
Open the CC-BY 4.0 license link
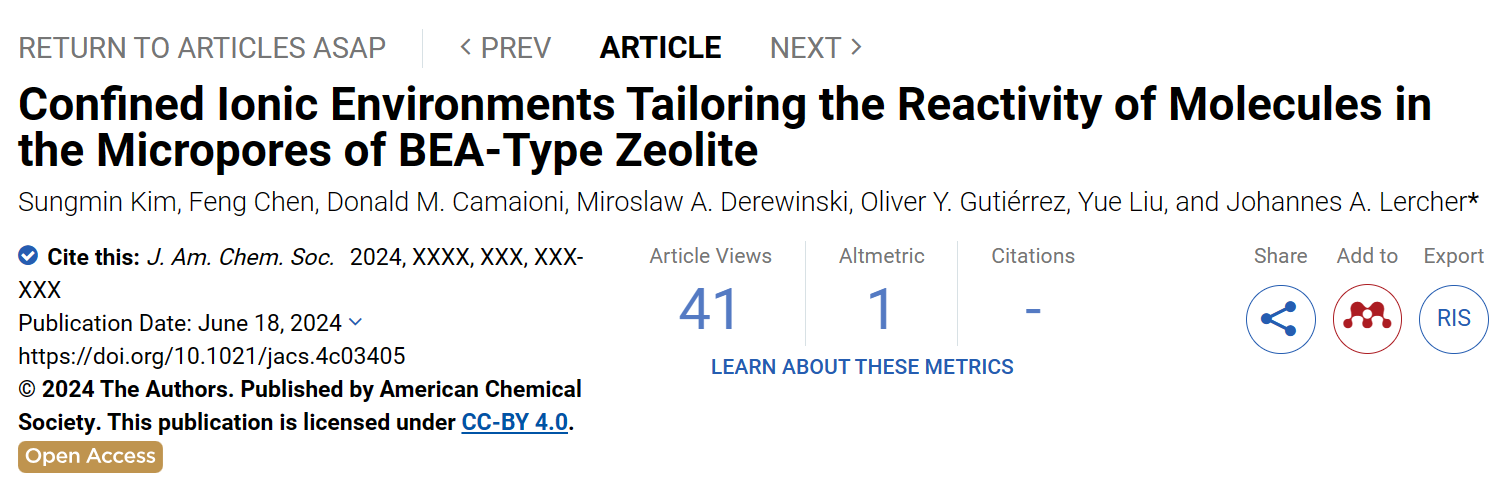tap(515, 422)
